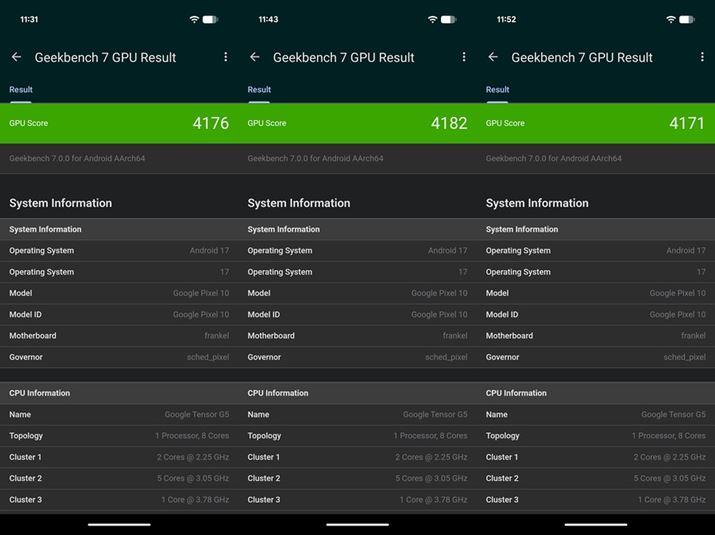Tap Android 17 value in 11:43 screen
The width and height of the screenshot is (715, 535).
coord(448,250)
